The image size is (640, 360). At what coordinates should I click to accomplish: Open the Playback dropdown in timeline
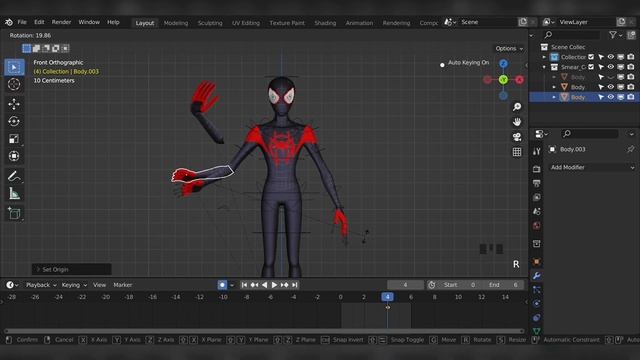point(41,285)
